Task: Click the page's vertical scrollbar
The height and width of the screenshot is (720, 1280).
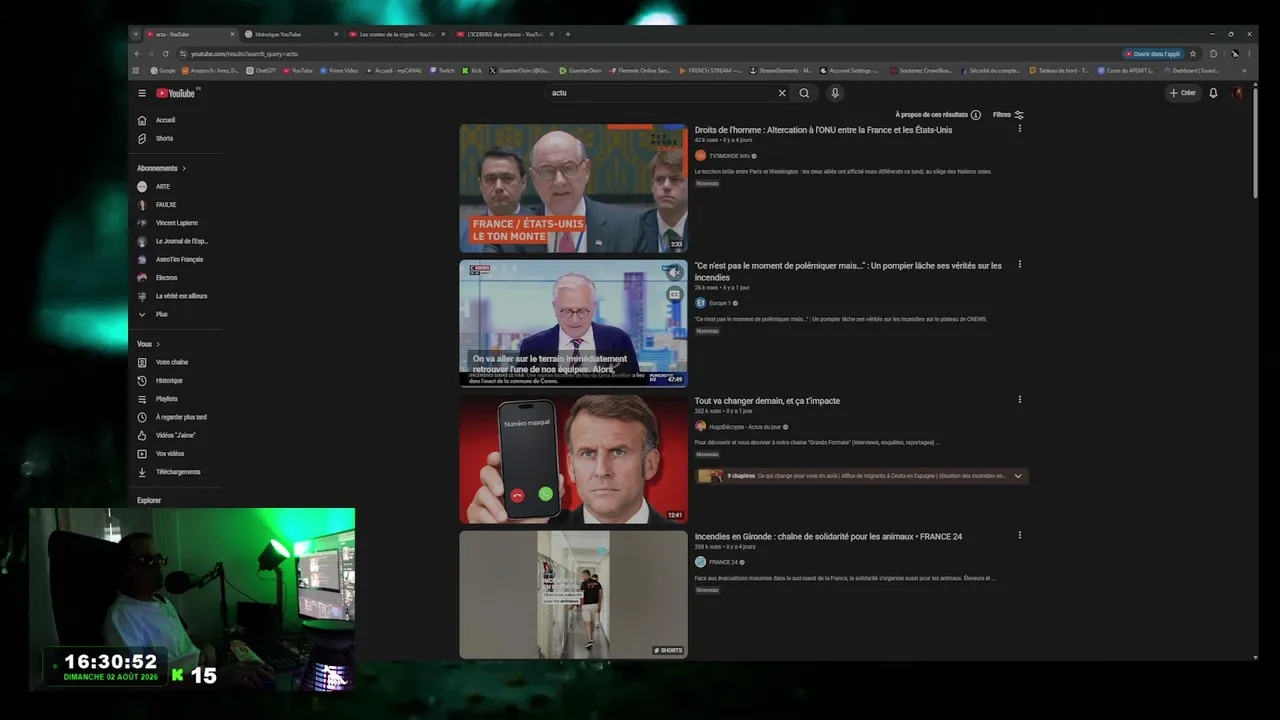Action: 1255,141
